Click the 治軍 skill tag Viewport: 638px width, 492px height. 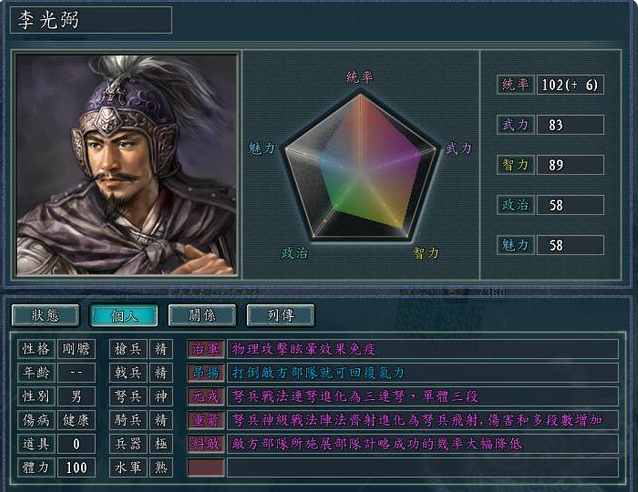206,349
